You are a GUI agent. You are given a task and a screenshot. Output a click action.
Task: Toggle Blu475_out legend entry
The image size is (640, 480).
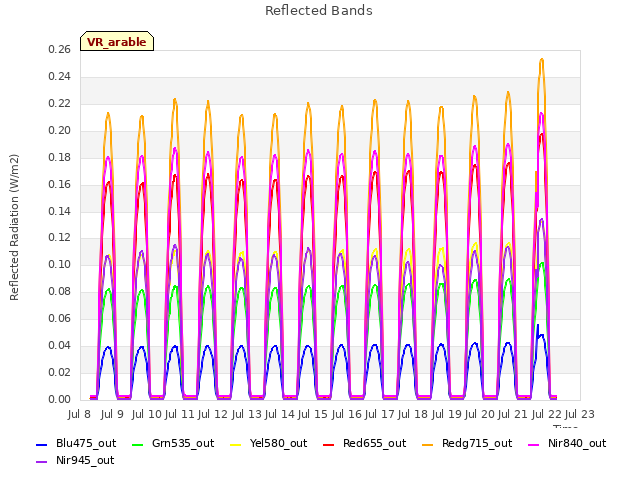(76, 443)
